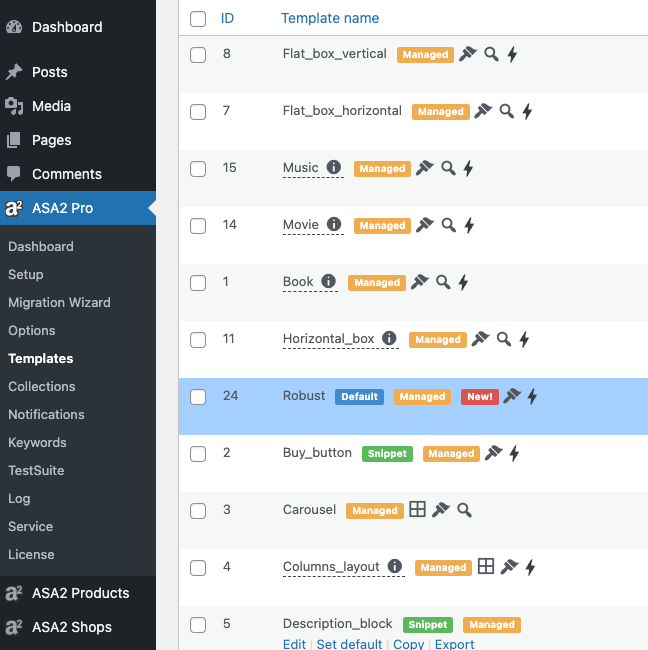648x650 pixels.
Task: Click the lightning bolt icon for Flat_box_vertical
Action: point(512,54)
